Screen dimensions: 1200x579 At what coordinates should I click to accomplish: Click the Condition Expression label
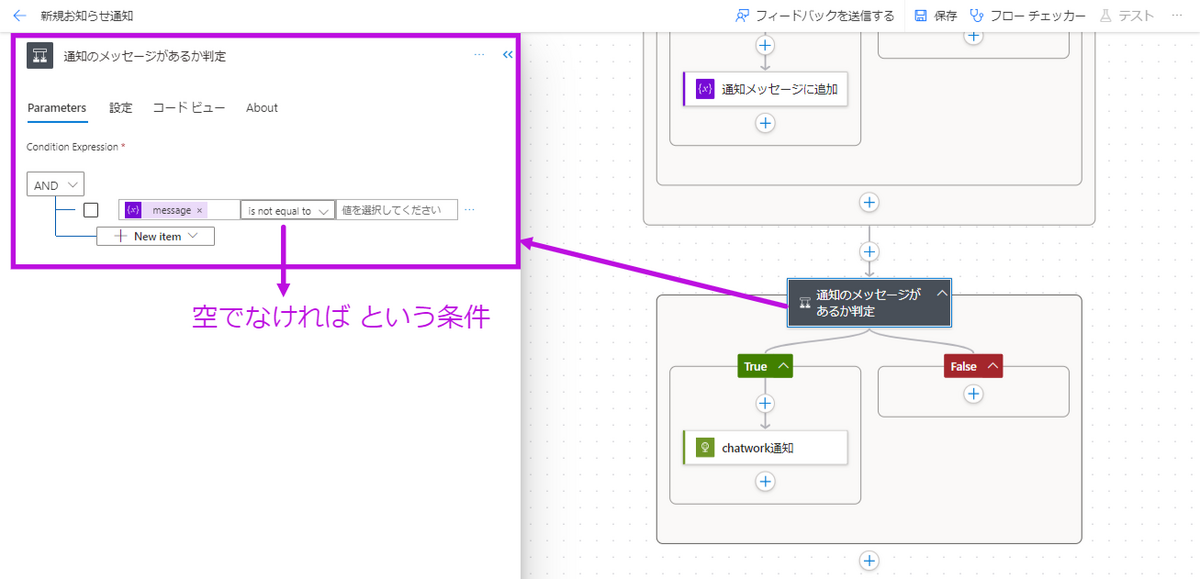[76, 147]
